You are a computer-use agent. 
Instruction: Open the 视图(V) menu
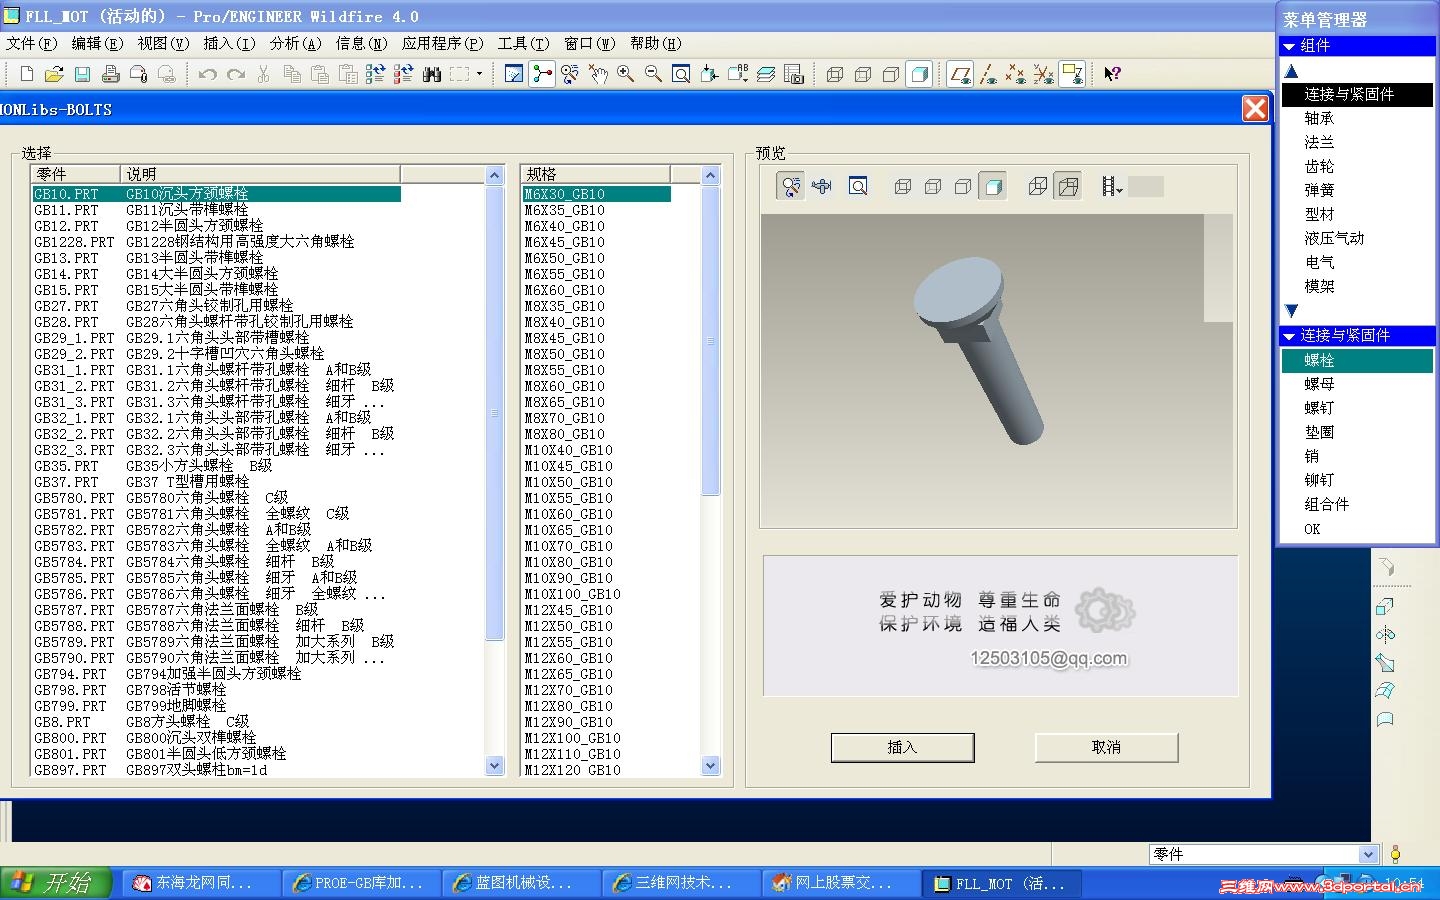click(x=163, y=43)
